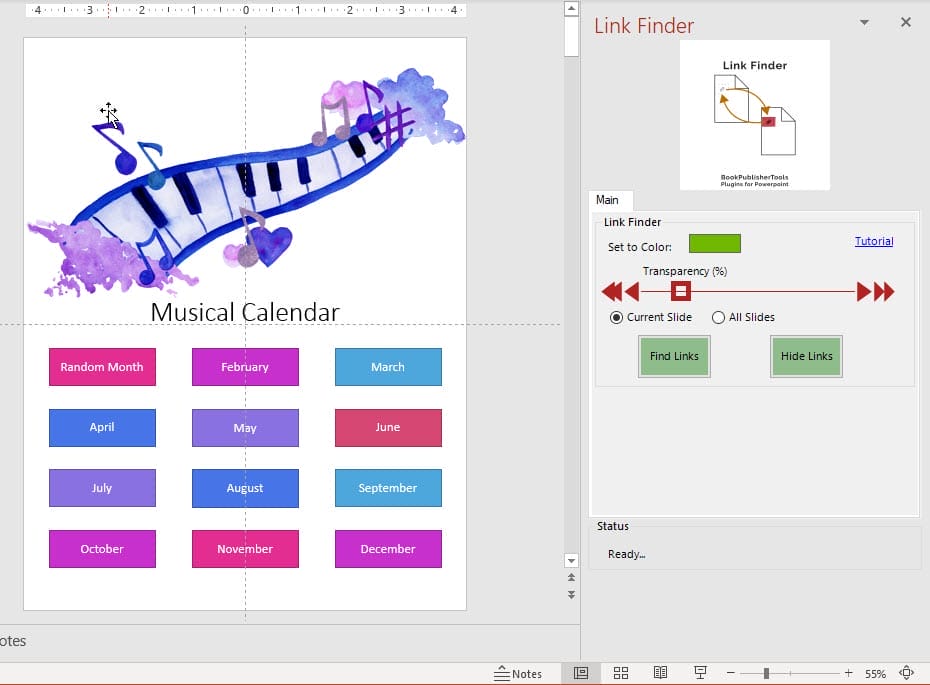
Task: Click the Hide Links button
Action: pos(806,356)
